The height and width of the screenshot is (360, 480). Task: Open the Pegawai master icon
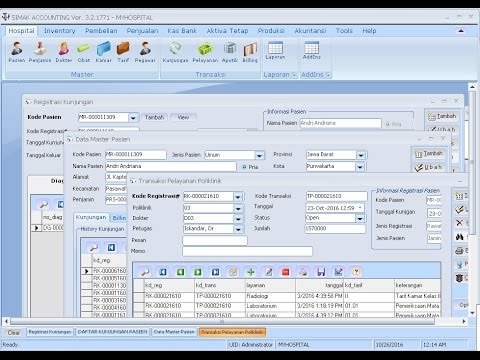(x=145, y=52)
